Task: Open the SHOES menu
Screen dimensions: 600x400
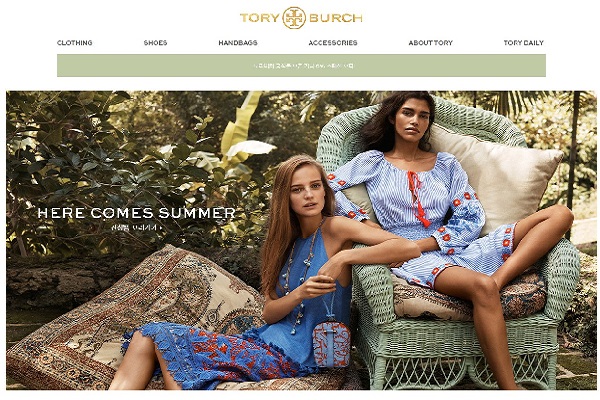Action: [x=155, y=43]
